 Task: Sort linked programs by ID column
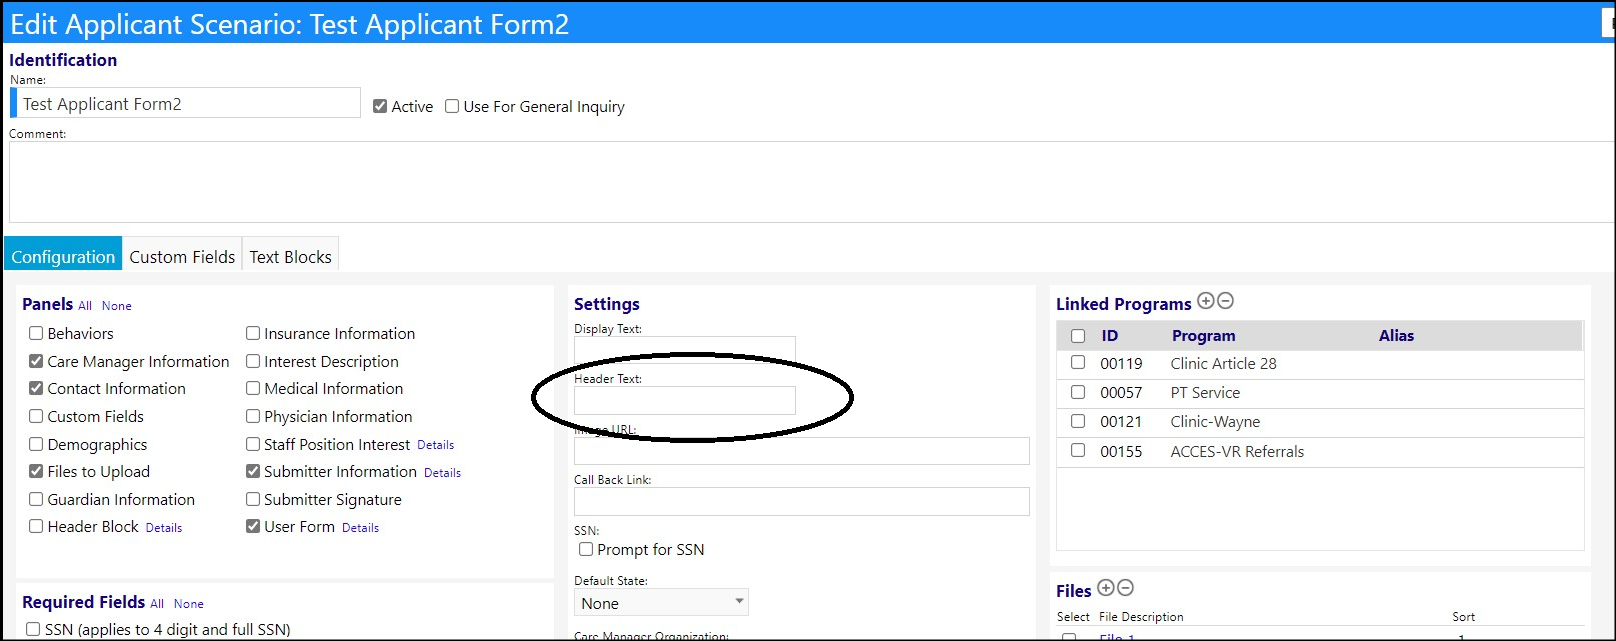[1110, 336]
